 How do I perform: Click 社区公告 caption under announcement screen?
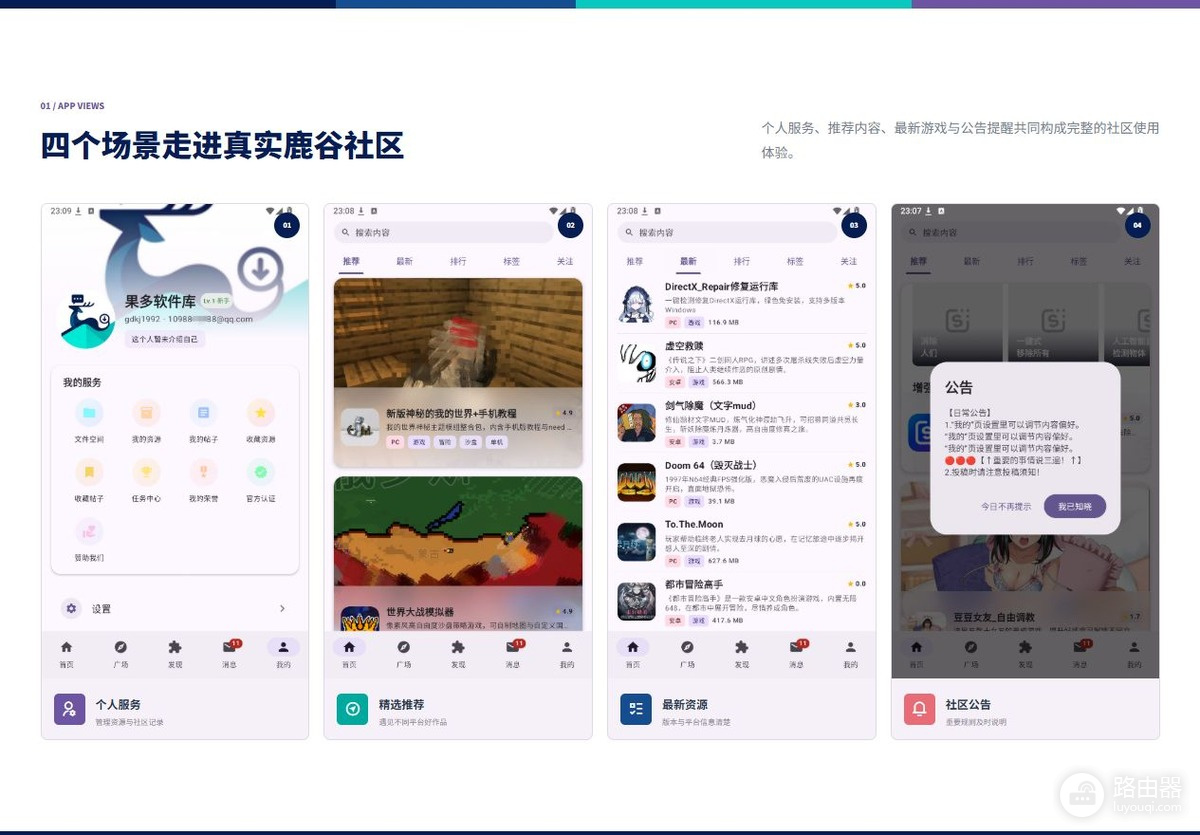click(968, 704)
